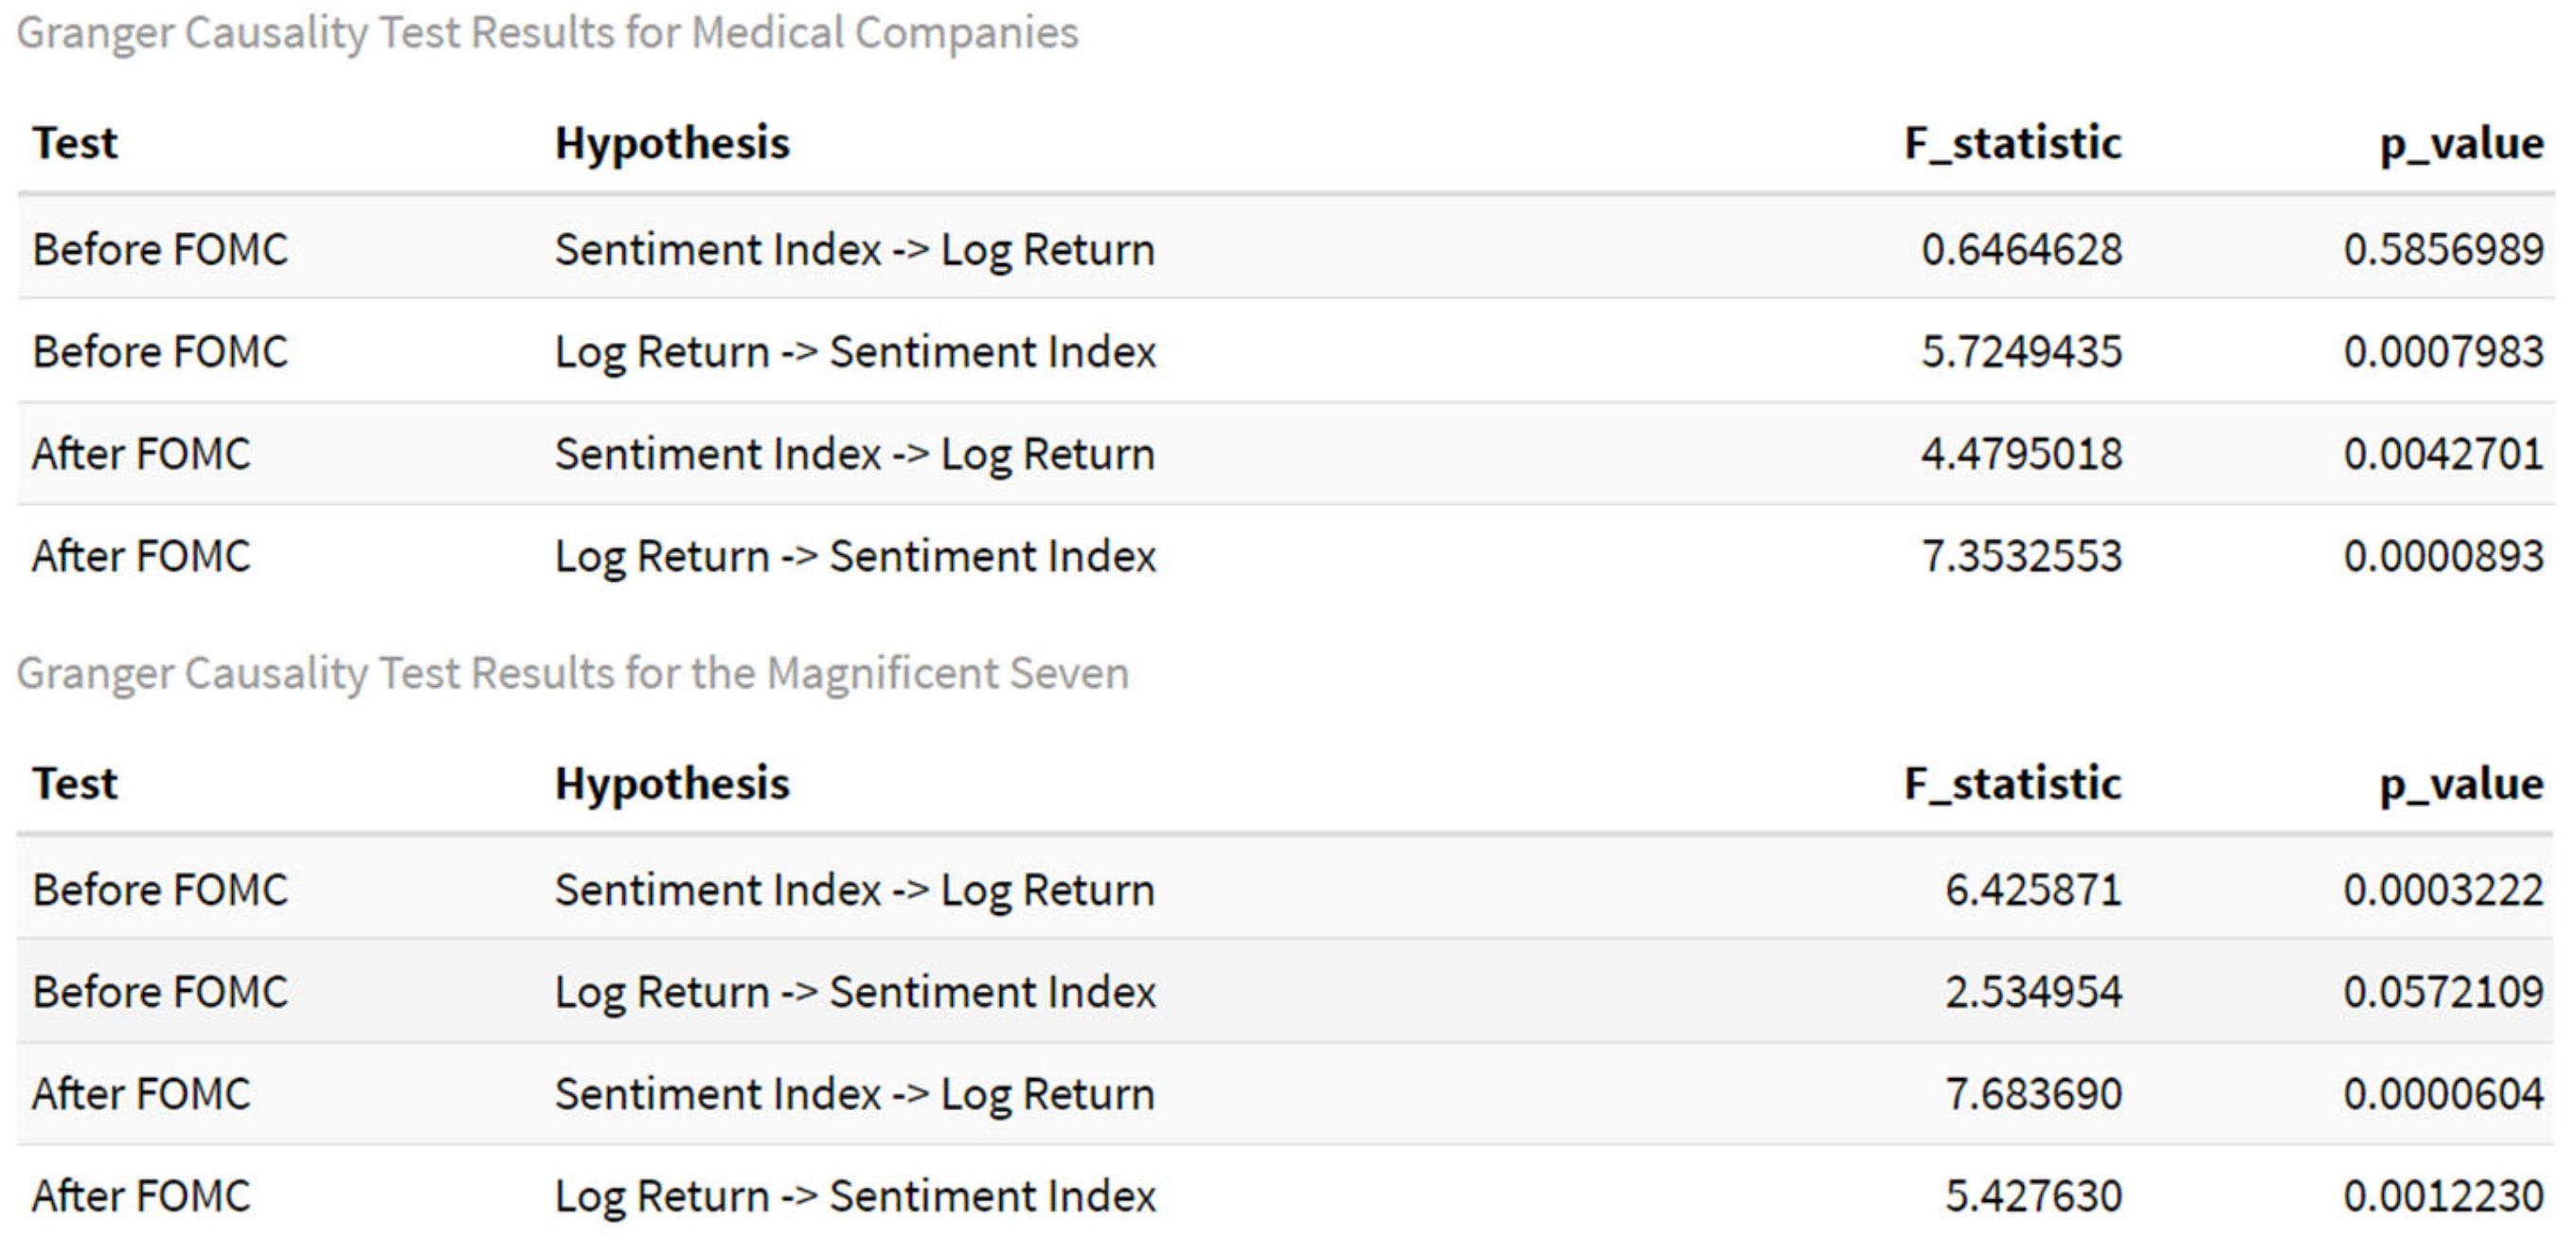The width and height of the screenshot is (2576, 1239).
Task: Click the F_statistic value 5.7249435
Action: (x=2021, y=352)
